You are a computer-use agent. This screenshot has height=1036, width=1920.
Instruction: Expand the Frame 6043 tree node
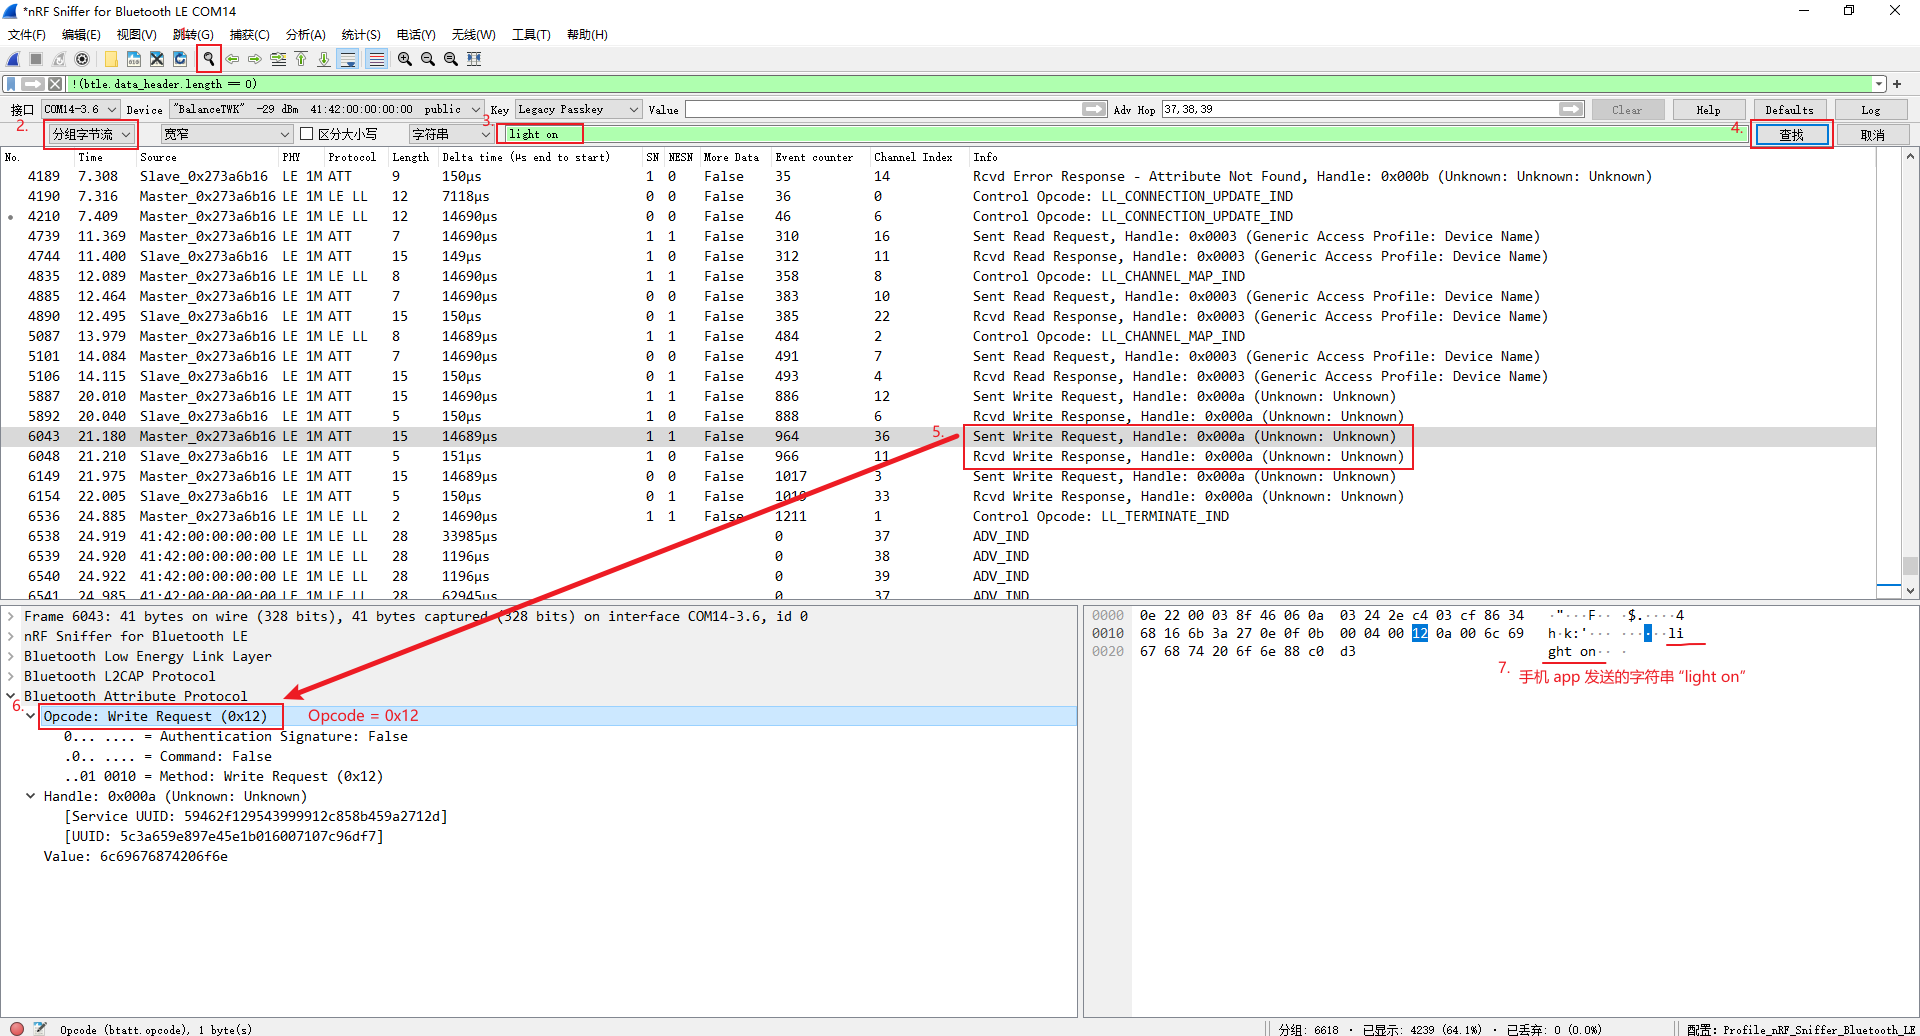click(11, 617)
